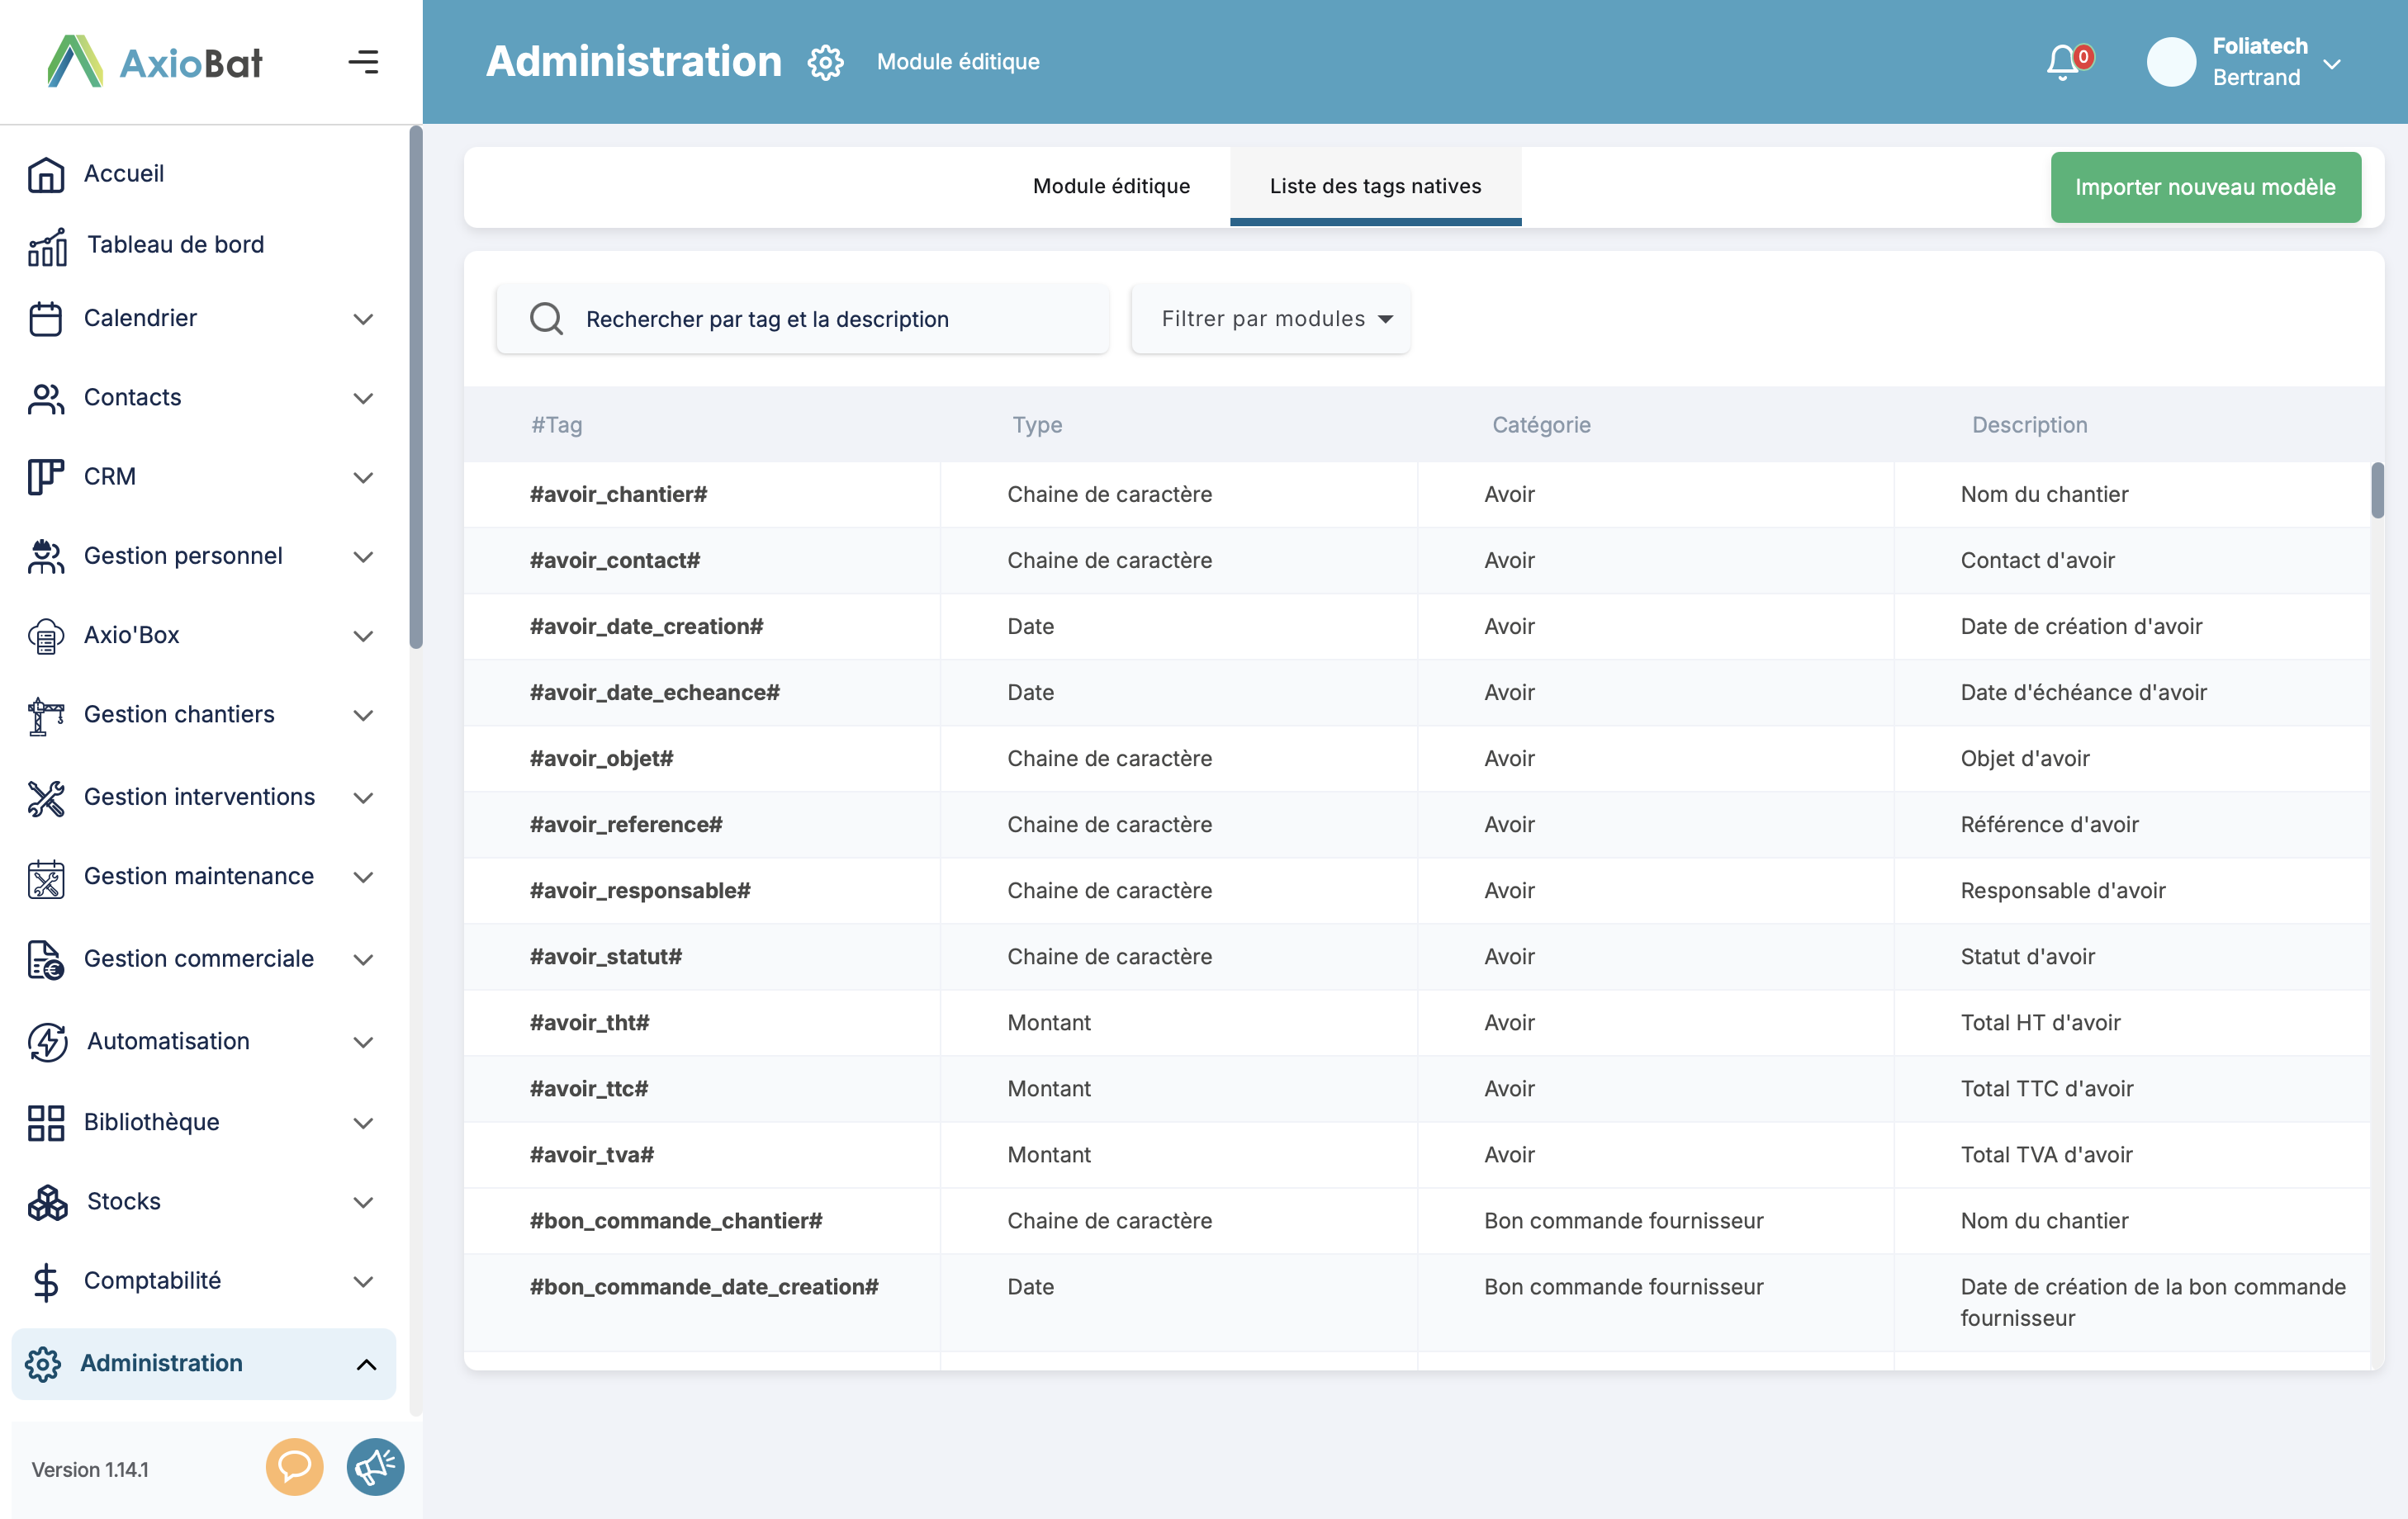Click the Automatisation lightning icon
2408x1519 pixels.
[47, 1041]
